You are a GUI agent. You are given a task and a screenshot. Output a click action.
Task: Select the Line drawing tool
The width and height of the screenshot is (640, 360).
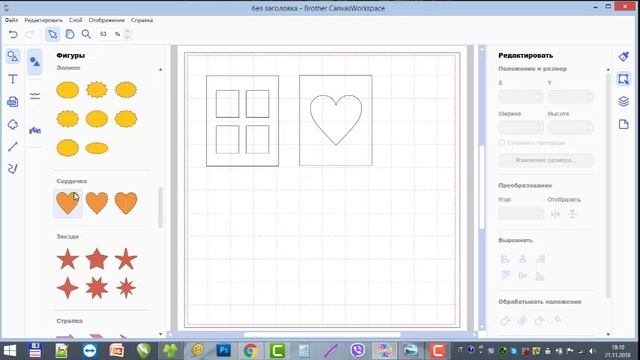coord(13,147)
